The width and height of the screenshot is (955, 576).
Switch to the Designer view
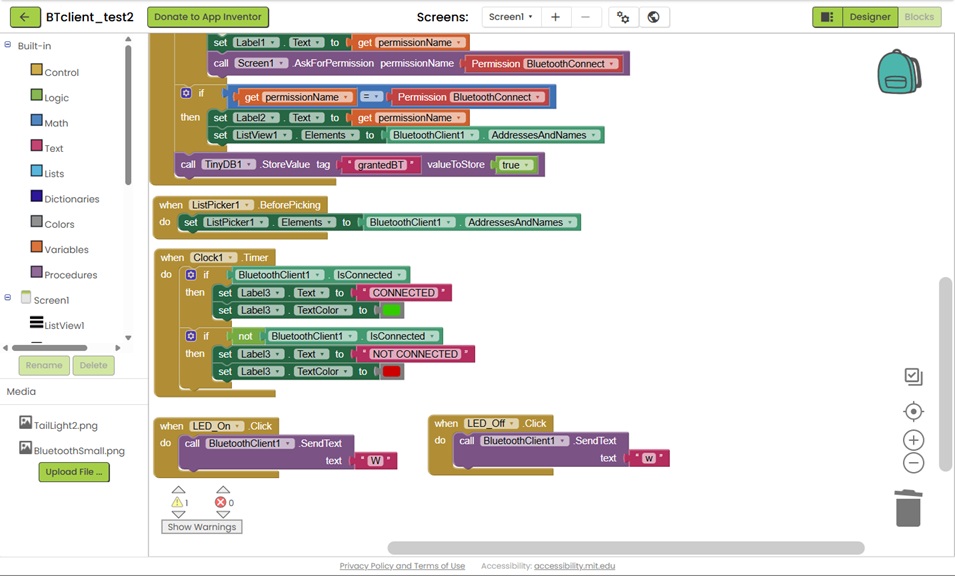[x=869, y=17]
